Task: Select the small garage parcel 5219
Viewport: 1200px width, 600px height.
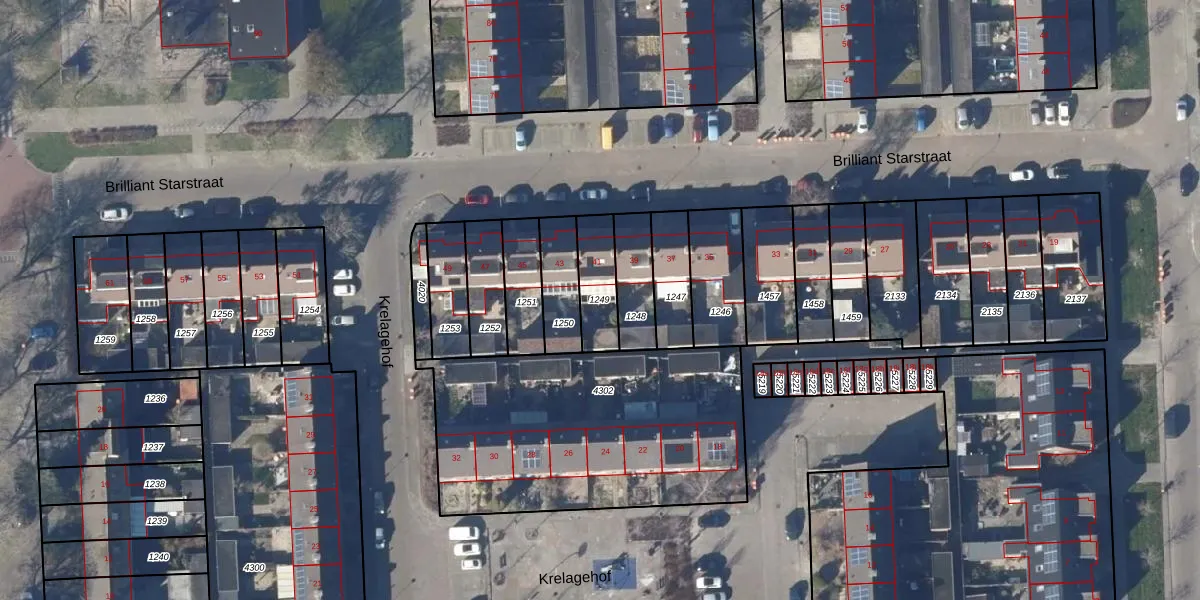Action: tap(762, 381)
